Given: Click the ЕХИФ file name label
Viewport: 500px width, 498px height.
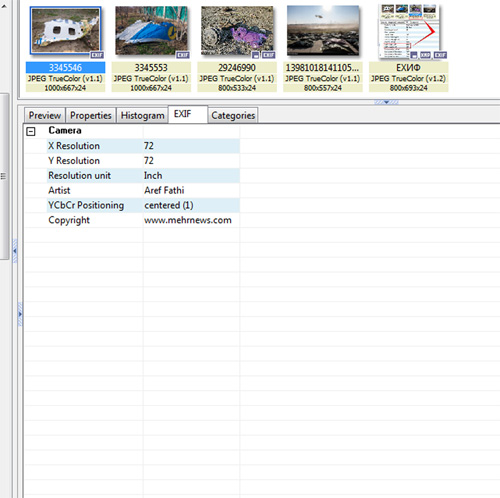Looking at the screenshot, I should (x=408, y=68).
